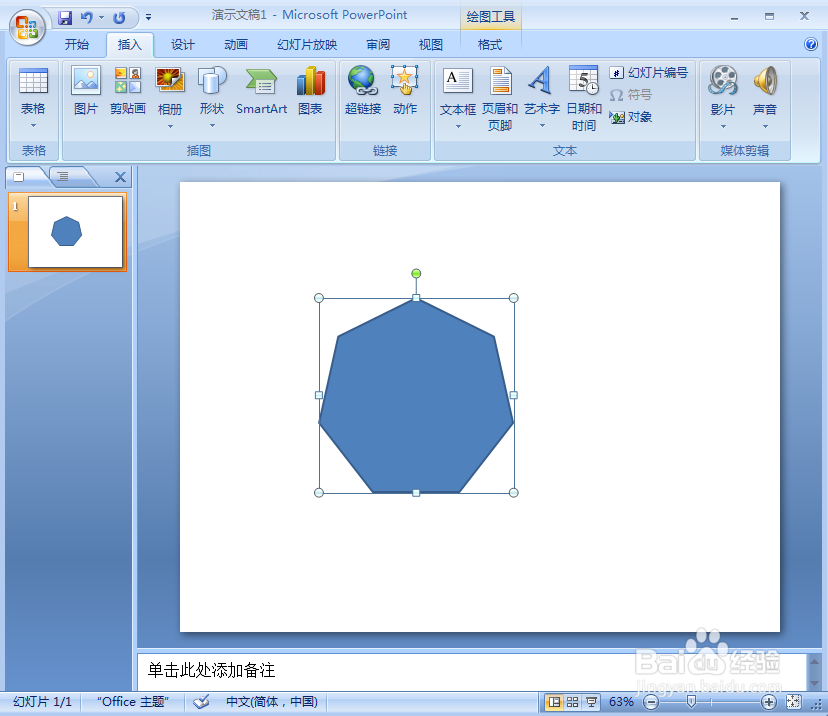The image size is (828, 716).
Task: Open the 剪贴画 clip art pane
Action: pyautogui.click(x=128, y=91)
